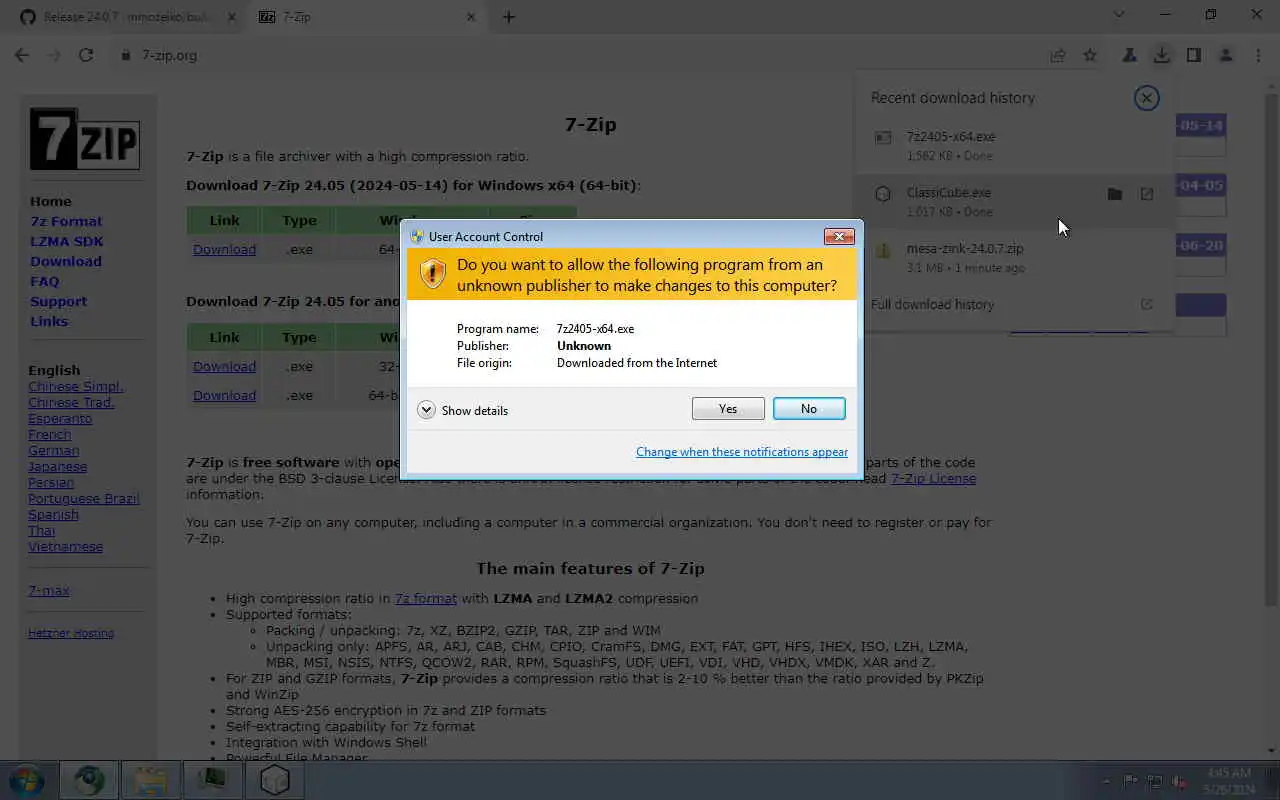1280x800 pixels.
Task: Reload the 7-zip.org page
Action: [x=86, y=55]
